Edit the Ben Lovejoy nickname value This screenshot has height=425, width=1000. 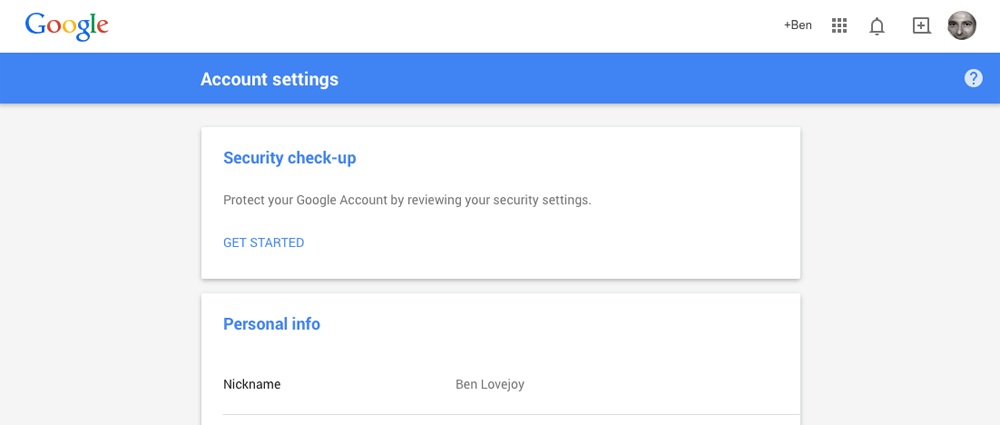(490, 384)
